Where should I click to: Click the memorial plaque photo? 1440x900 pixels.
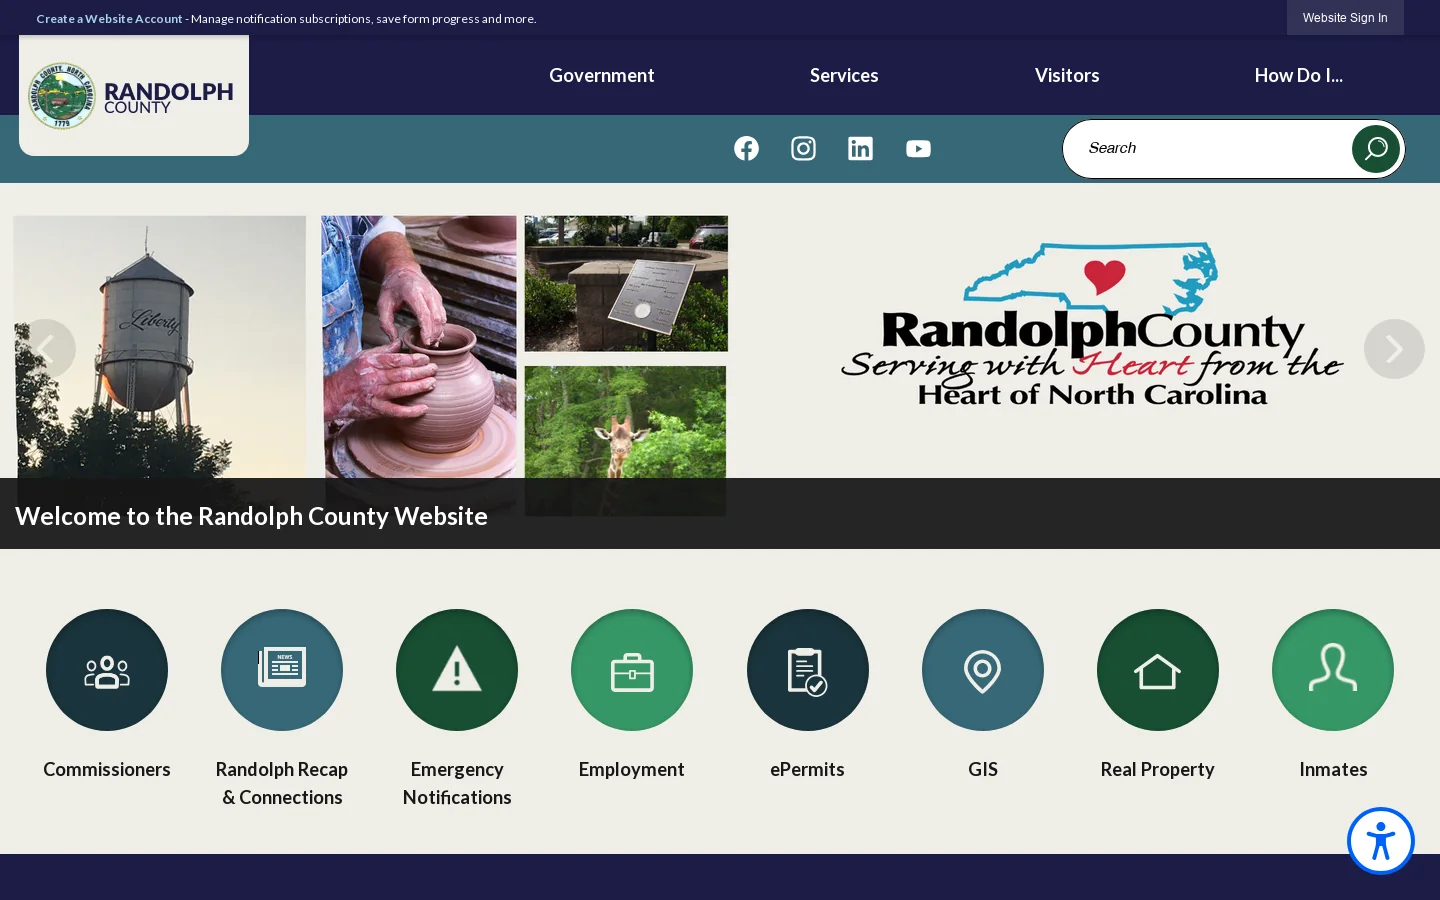click(x=626, y=283)
